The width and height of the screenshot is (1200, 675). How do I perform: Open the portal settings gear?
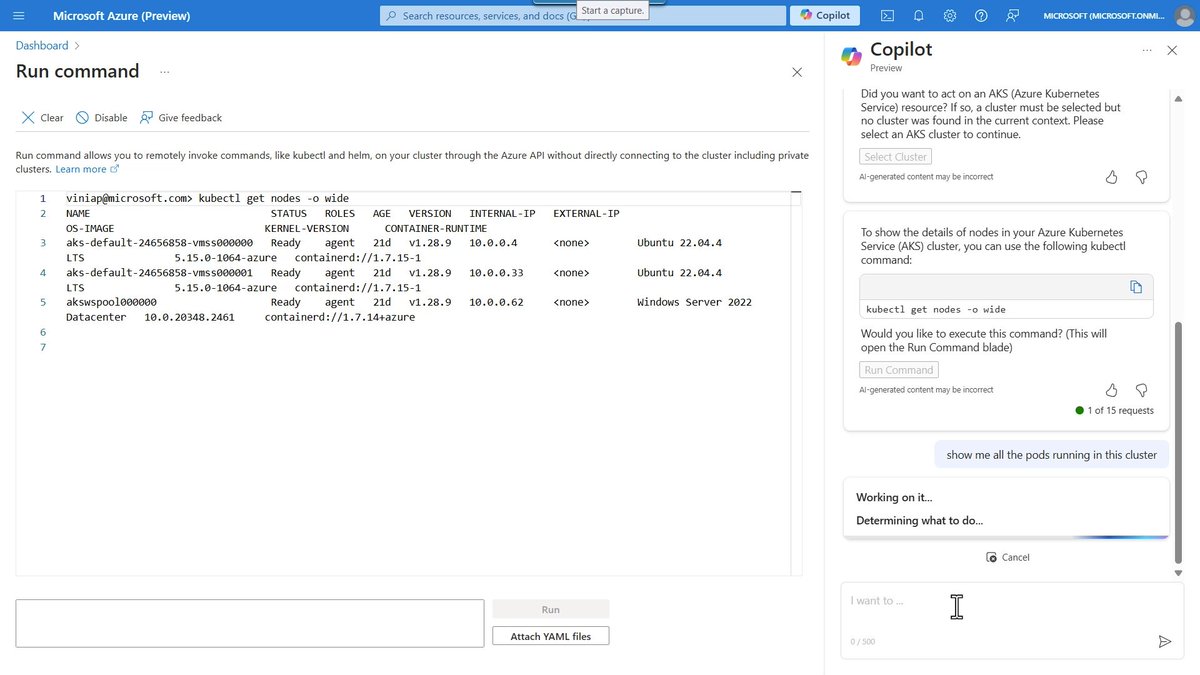click(949, 15)
